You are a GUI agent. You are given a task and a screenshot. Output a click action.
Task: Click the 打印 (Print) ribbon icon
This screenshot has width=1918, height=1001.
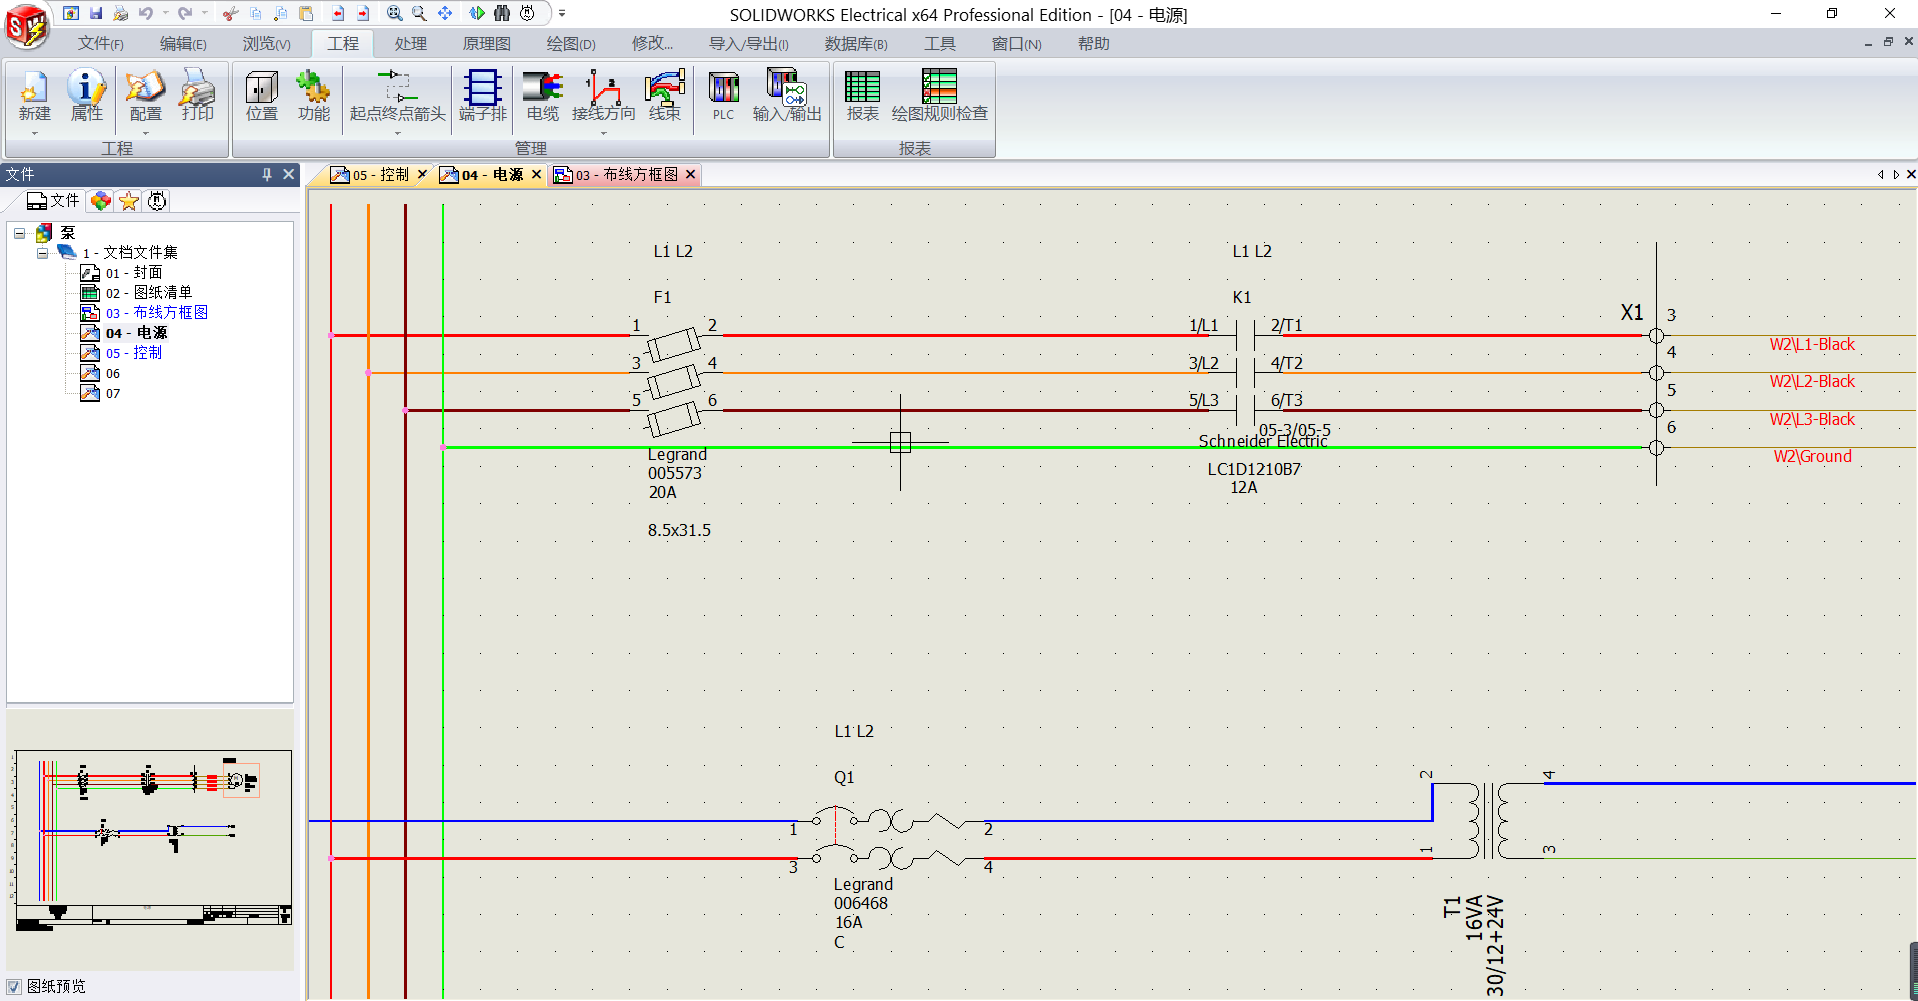click(198, 96)
